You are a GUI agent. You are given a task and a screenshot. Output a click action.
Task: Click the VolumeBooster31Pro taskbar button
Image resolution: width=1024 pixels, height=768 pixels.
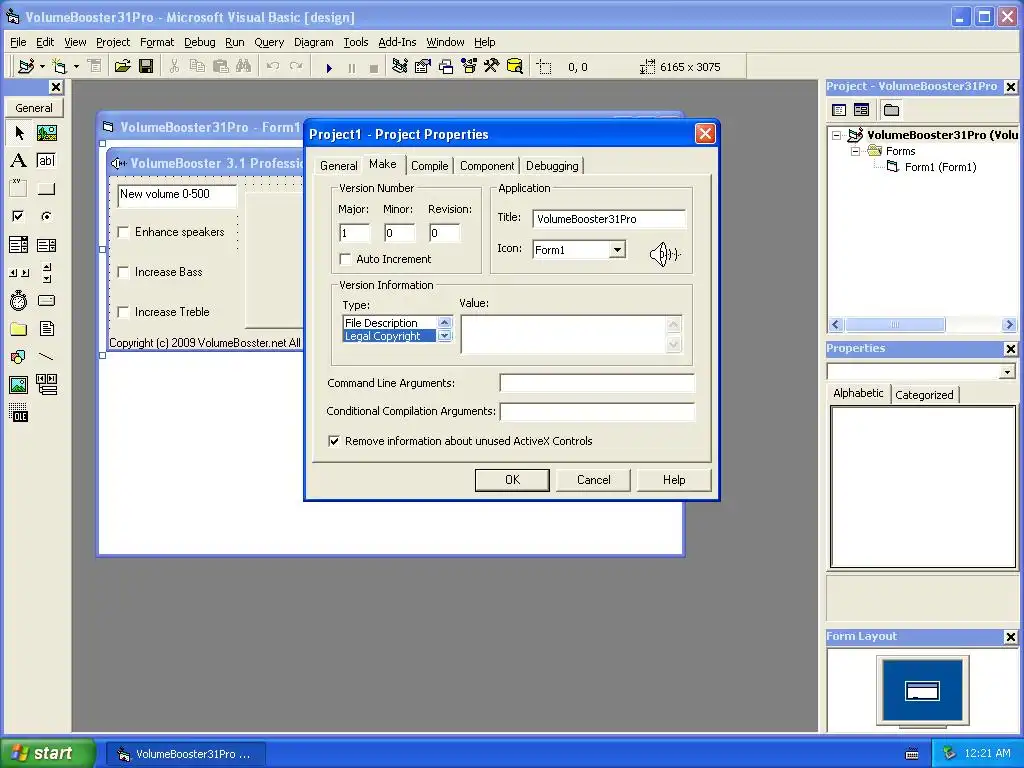point(185,754)
